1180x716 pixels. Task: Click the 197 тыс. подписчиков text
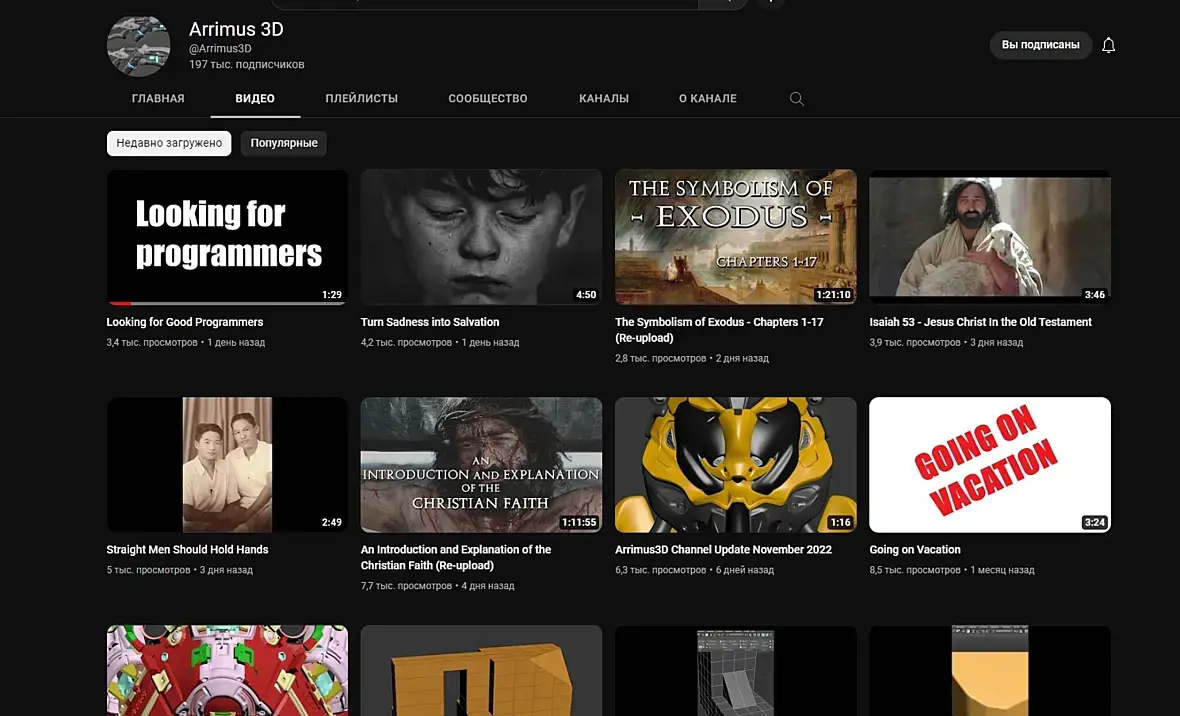point(246,65)
